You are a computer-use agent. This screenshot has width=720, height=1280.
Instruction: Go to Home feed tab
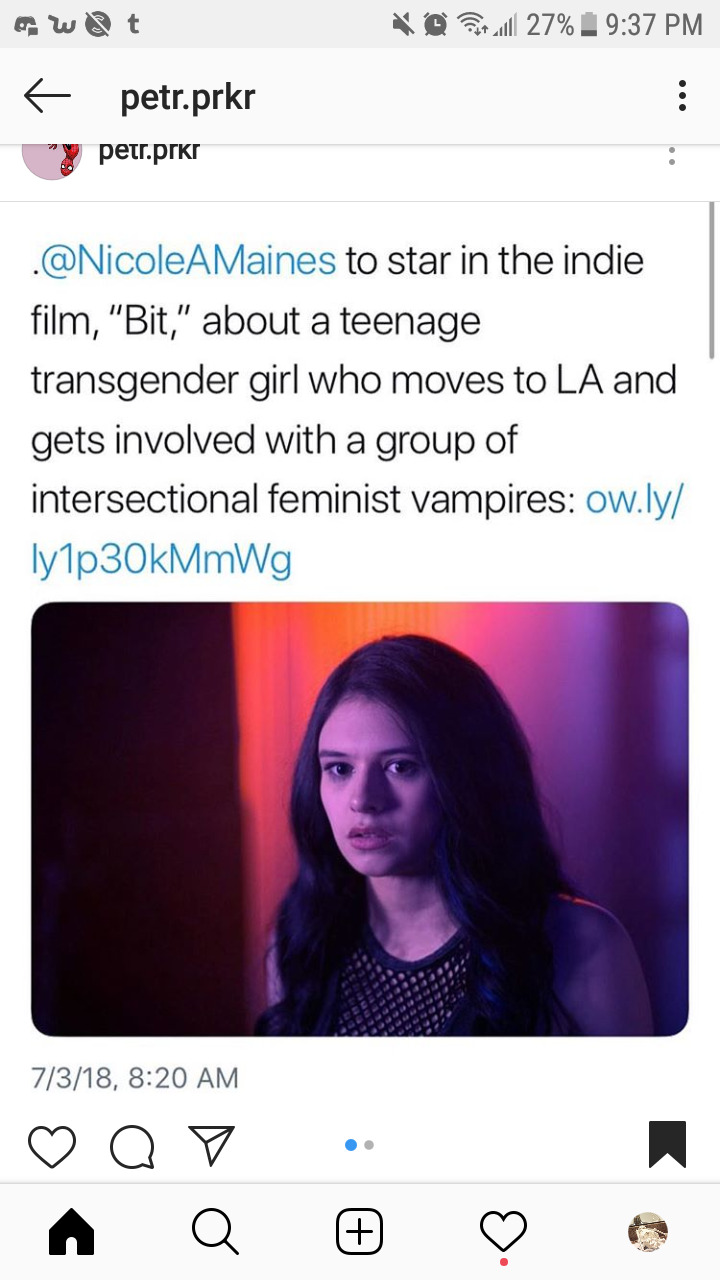[x=71, y=1232]
